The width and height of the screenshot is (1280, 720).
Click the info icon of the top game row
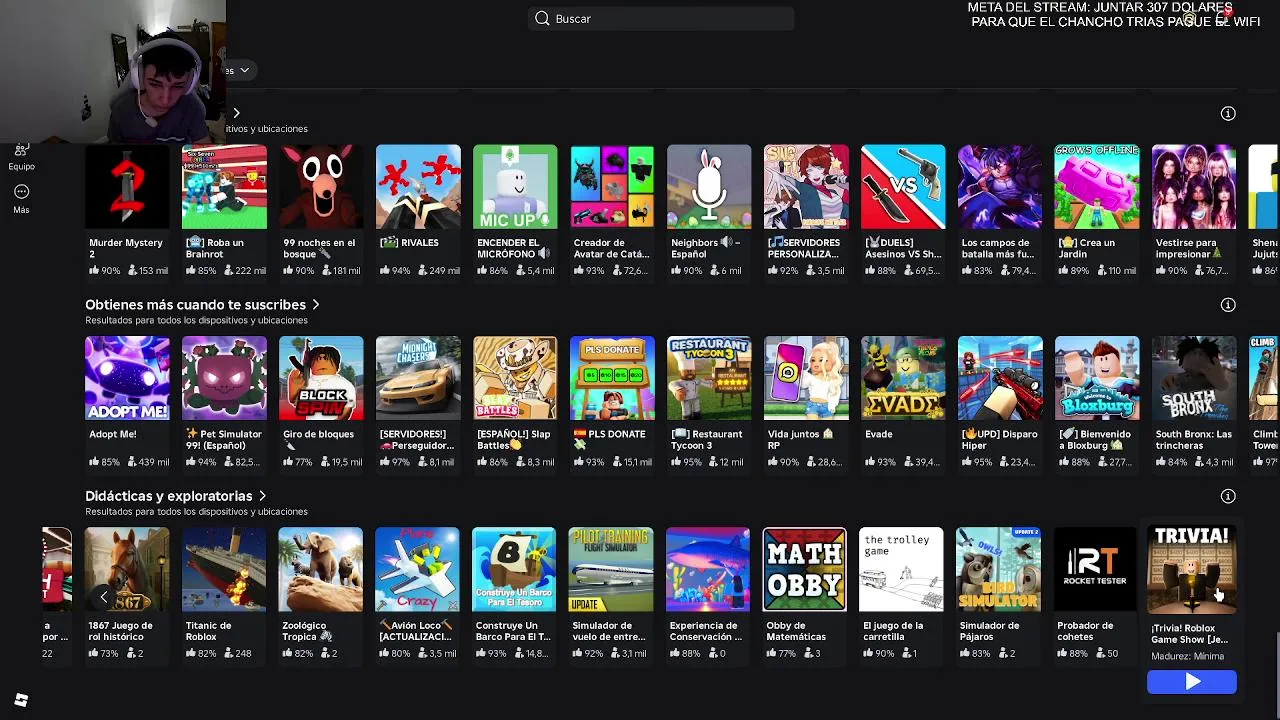click(1228, 113)
